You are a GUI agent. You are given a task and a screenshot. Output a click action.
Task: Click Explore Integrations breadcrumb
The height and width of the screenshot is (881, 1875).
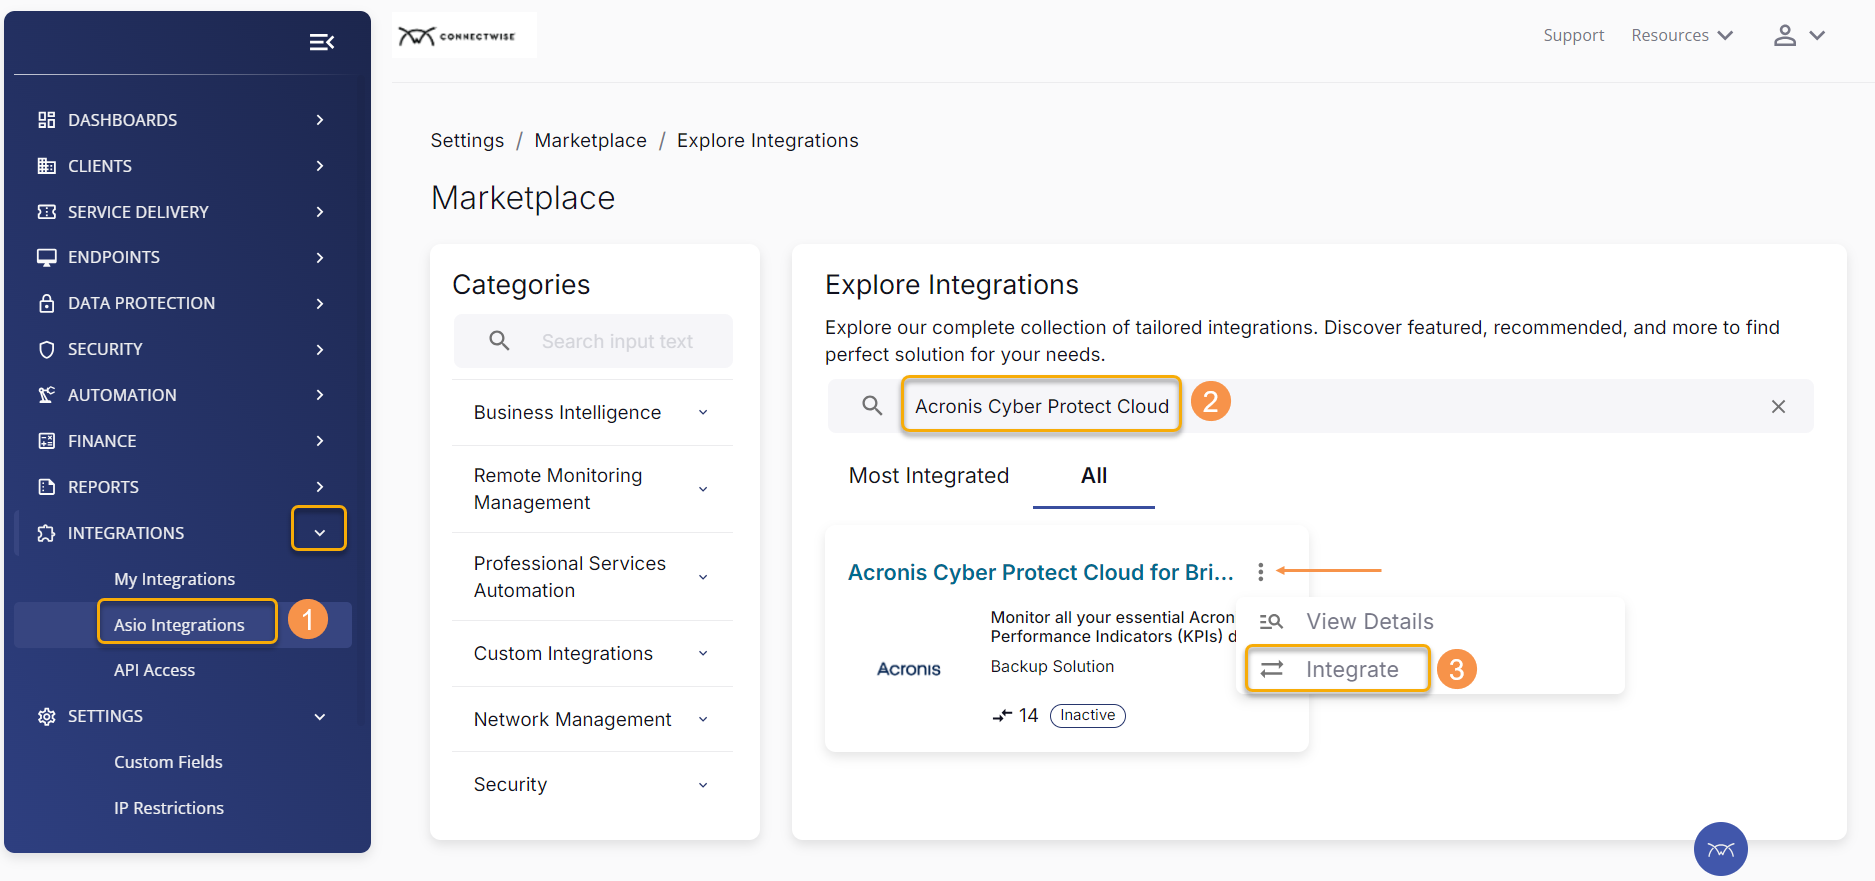(767, 140)
